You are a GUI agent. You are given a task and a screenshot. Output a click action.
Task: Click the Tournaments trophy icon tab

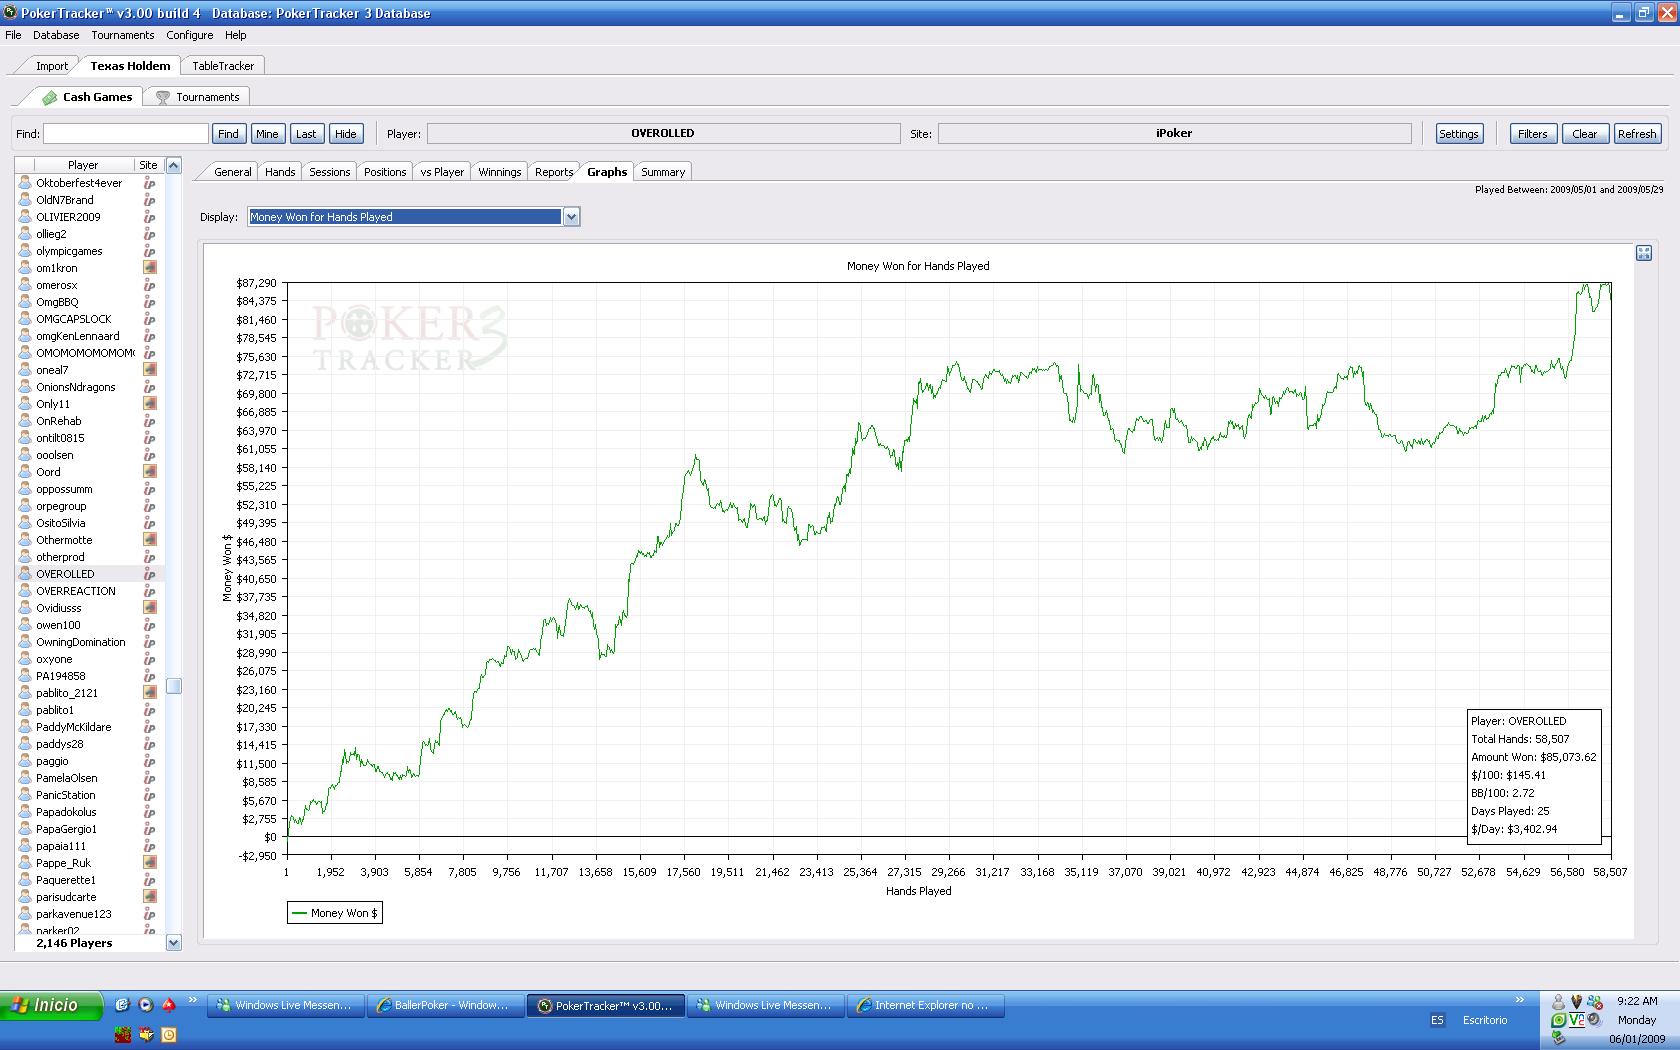162,98
